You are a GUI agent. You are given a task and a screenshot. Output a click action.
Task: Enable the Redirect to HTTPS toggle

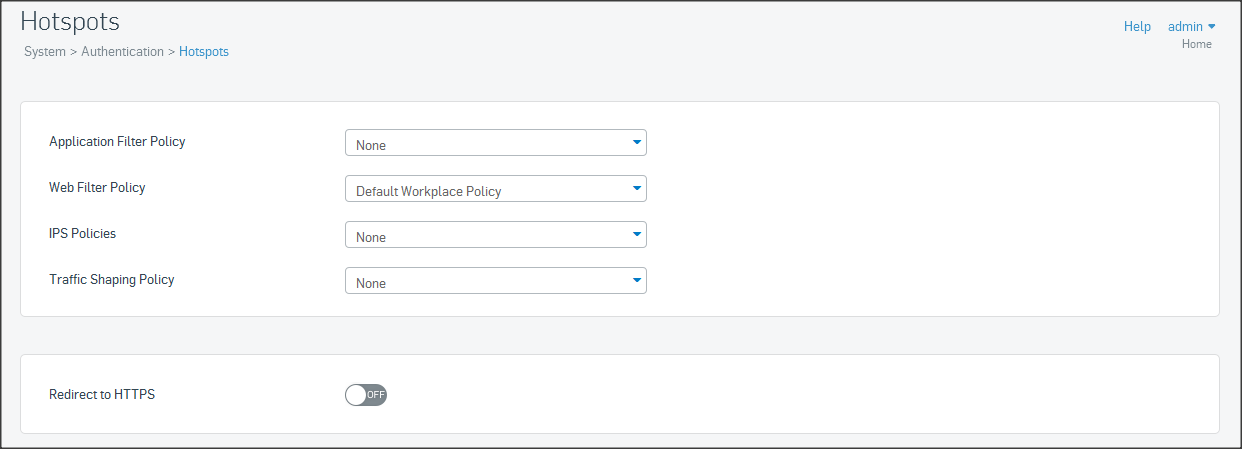[366, 395]
